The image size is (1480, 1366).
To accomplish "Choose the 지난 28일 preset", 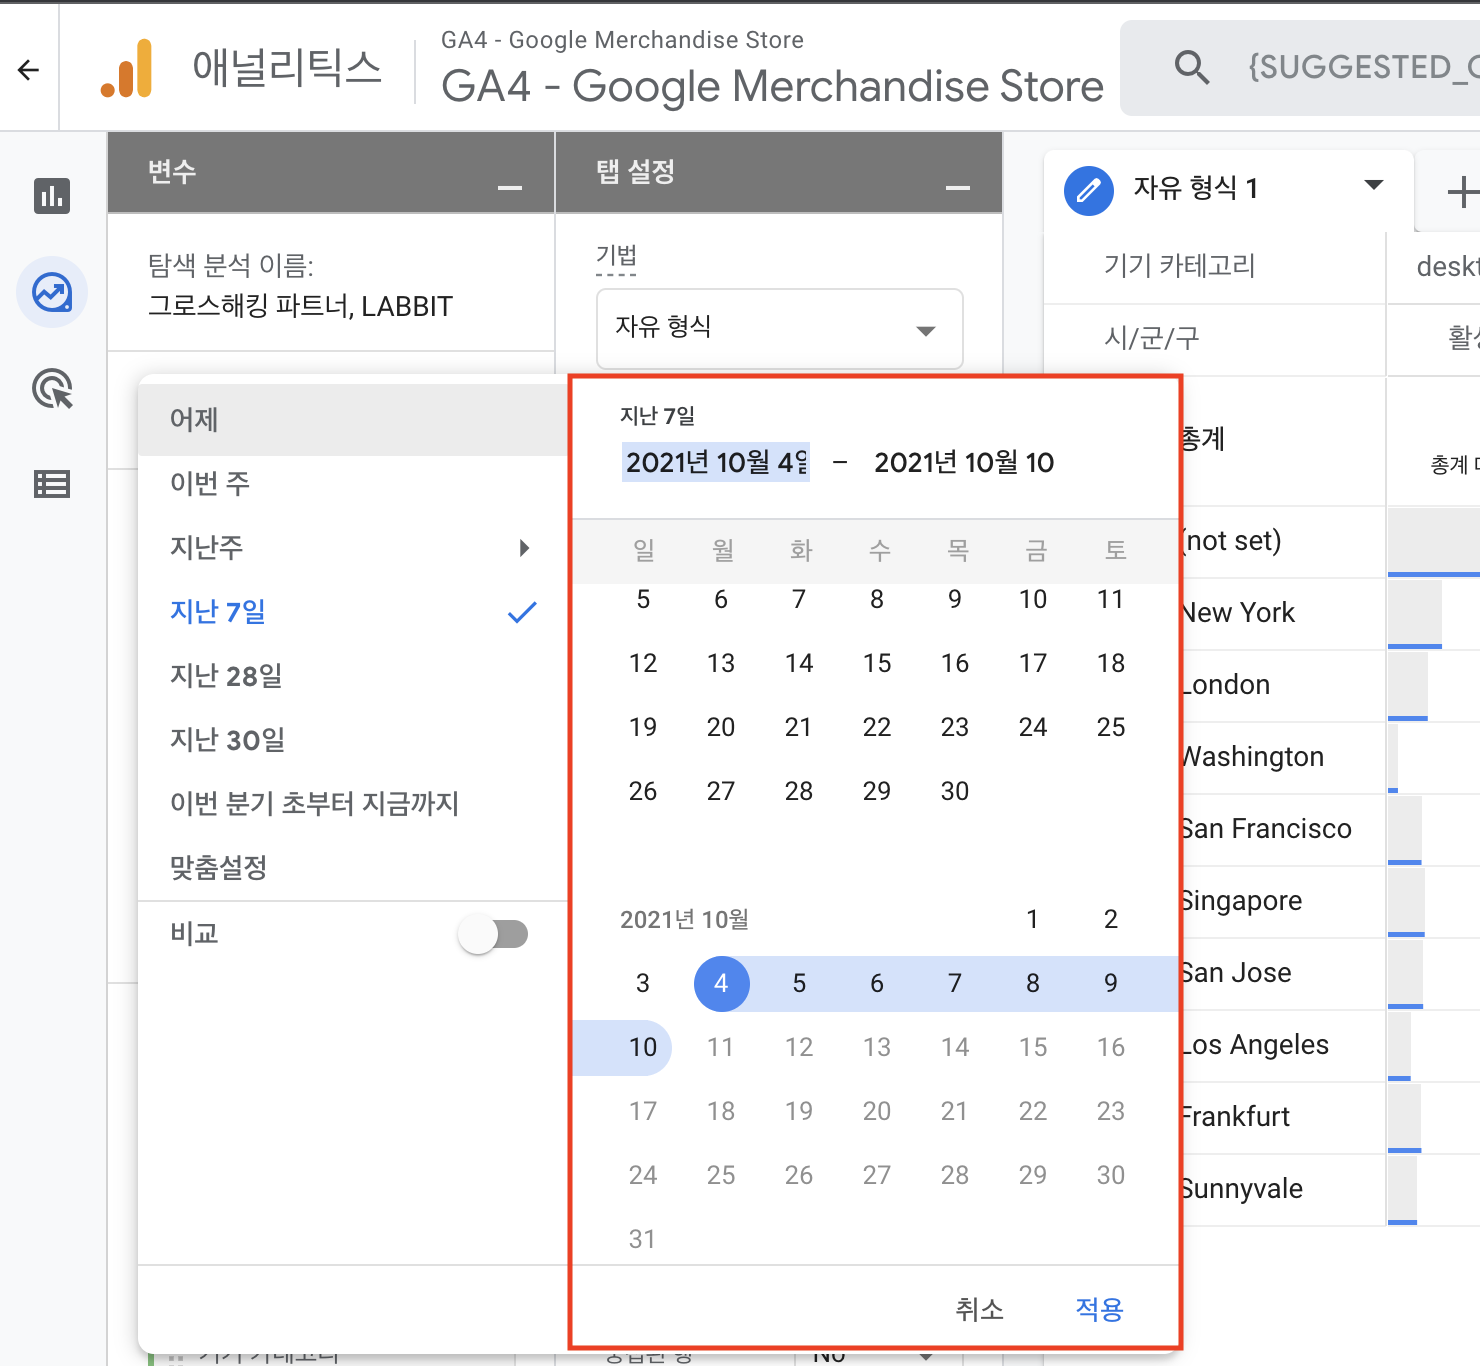I will [x=226, y=676].
